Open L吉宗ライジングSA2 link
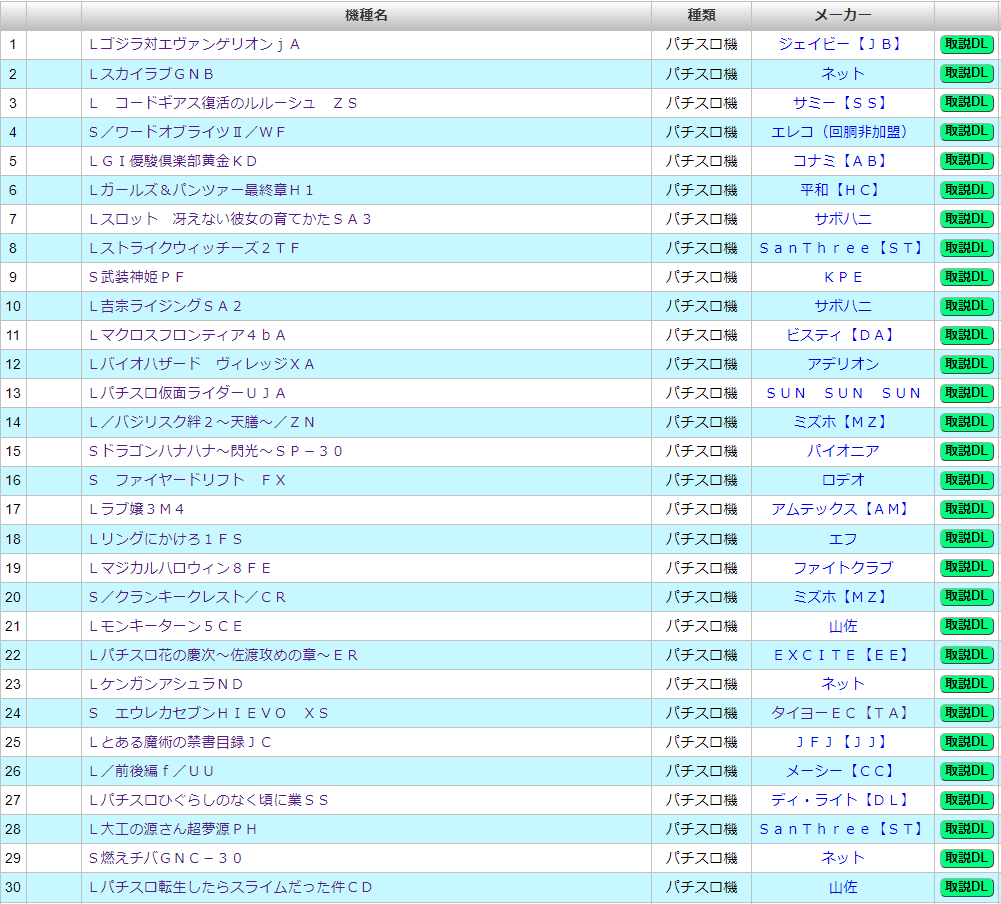The height and width of the screenshot is (904, 1001). click(165, 306)
